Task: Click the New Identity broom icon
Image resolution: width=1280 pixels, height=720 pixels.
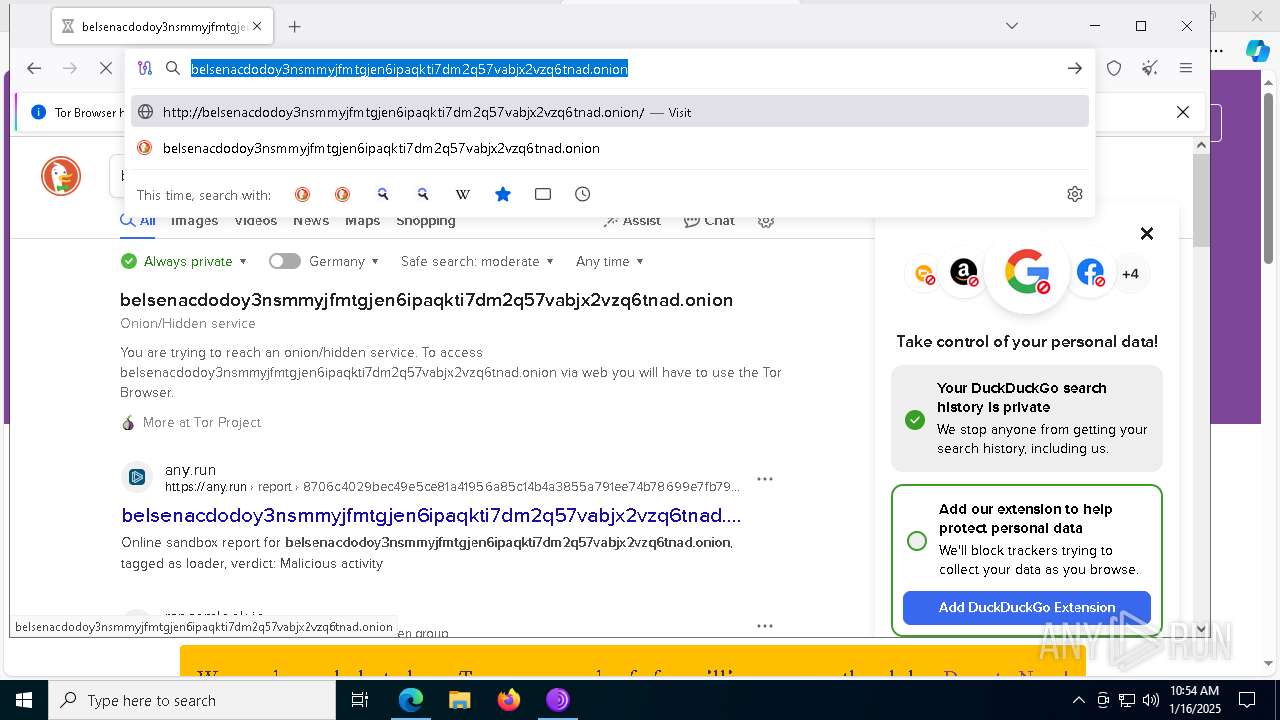Action: coord(1150,68)
